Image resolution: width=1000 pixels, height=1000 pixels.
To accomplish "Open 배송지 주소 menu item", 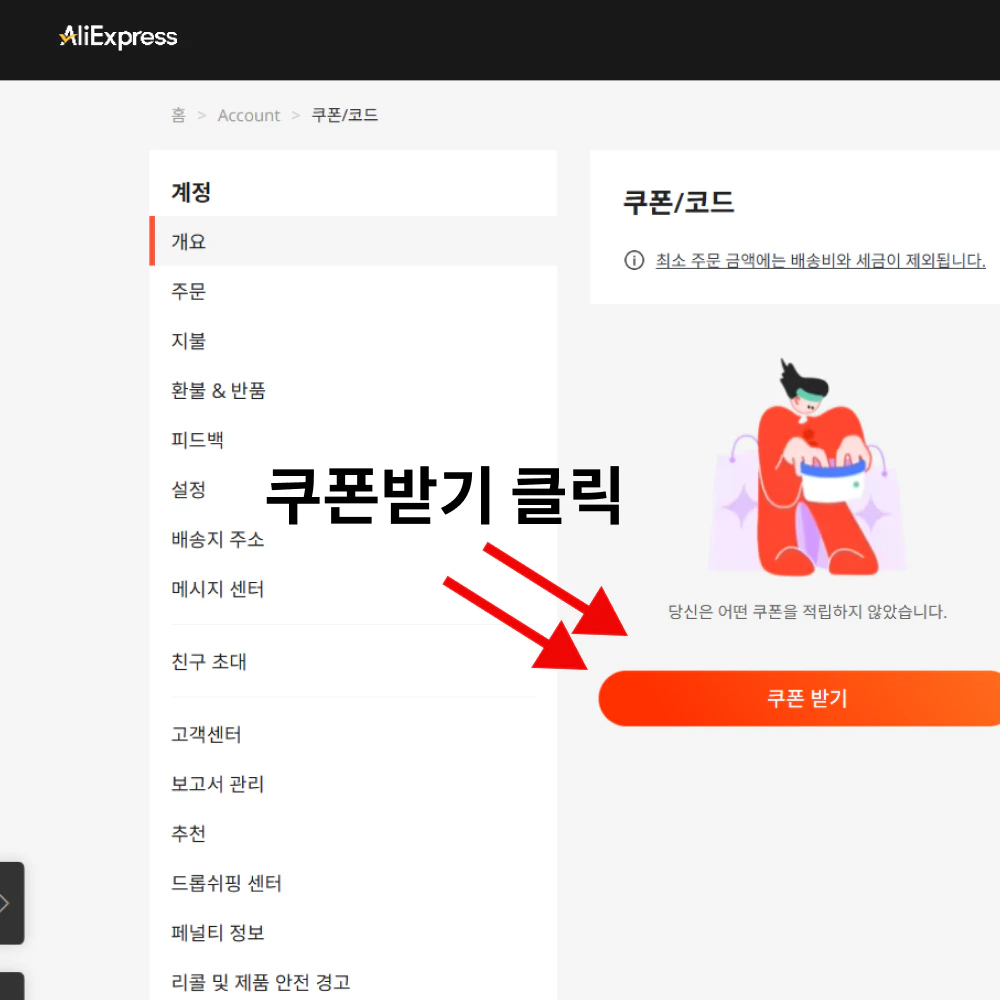I will [x=217, y=540].
